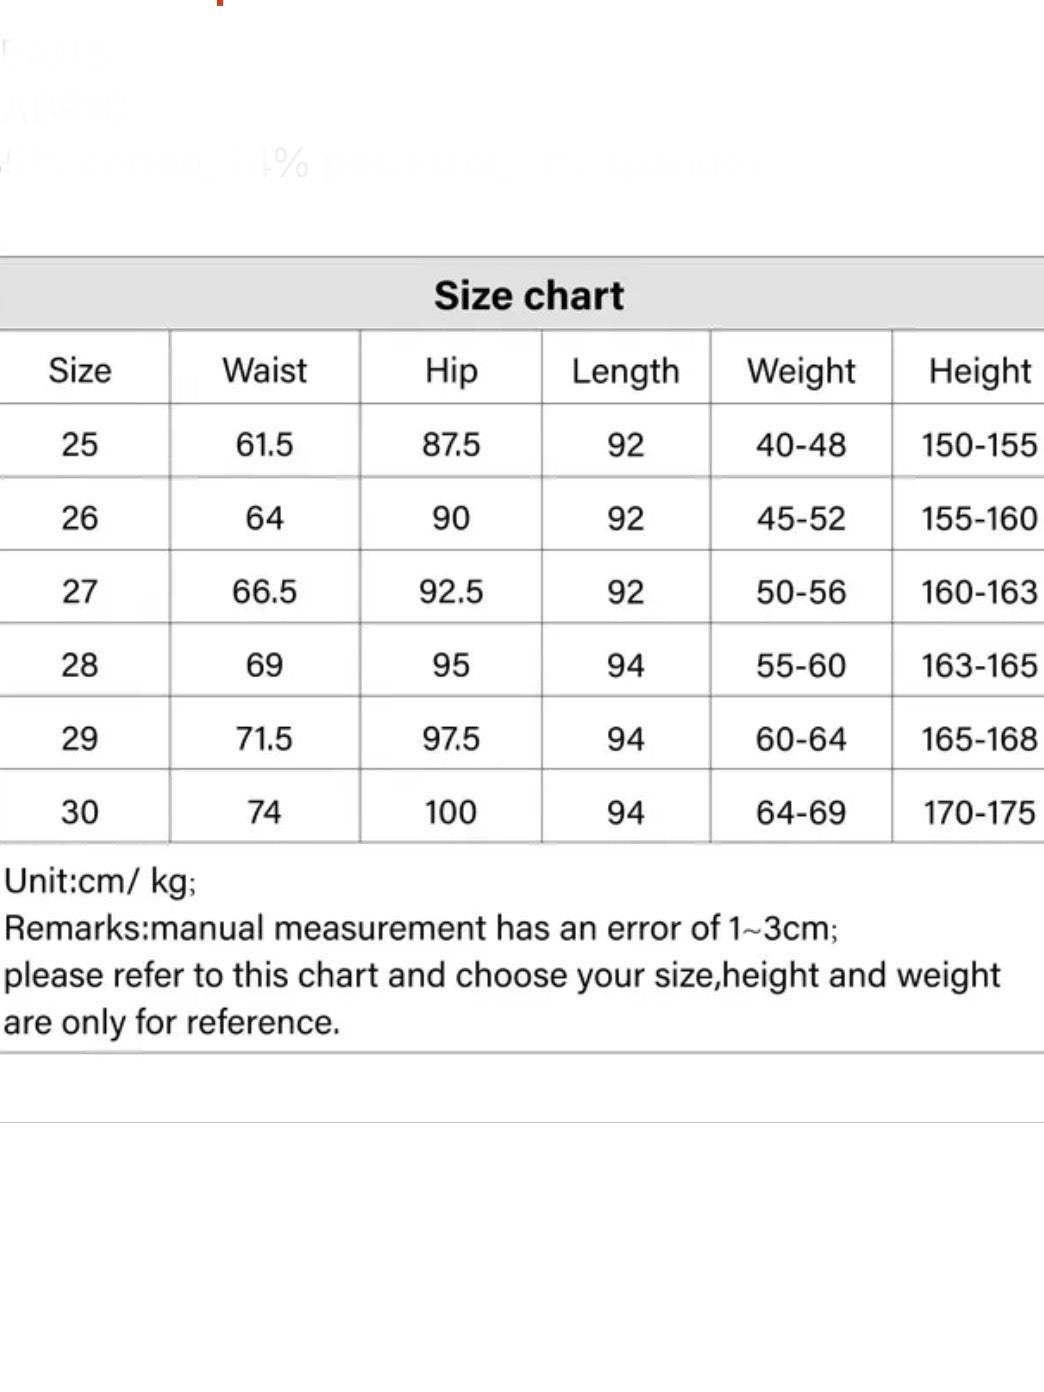Click the Unit:cm/ kg note text

(x=101, y=881)
